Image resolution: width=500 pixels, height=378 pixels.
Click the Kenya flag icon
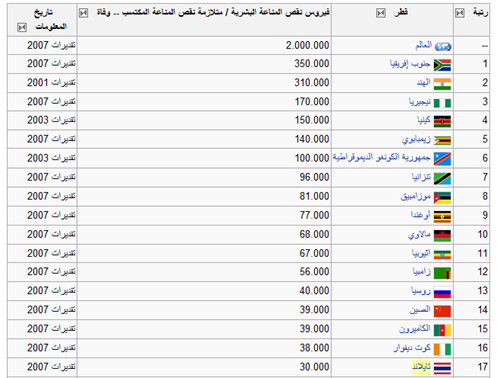coord(442,122)
